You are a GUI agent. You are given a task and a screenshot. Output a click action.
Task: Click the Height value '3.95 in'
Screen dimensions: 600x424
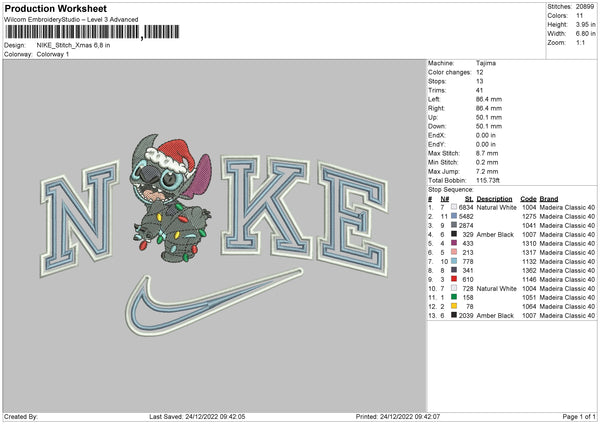click(585, 24)
